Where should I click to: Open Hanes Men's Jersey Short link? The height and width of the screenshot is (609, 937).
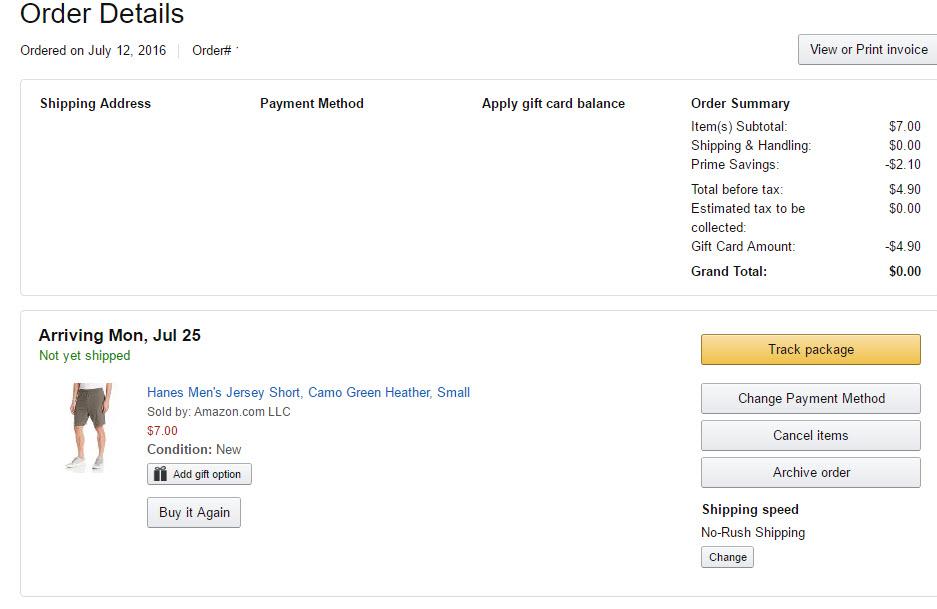pyautogui.click(x=308, y=392)
